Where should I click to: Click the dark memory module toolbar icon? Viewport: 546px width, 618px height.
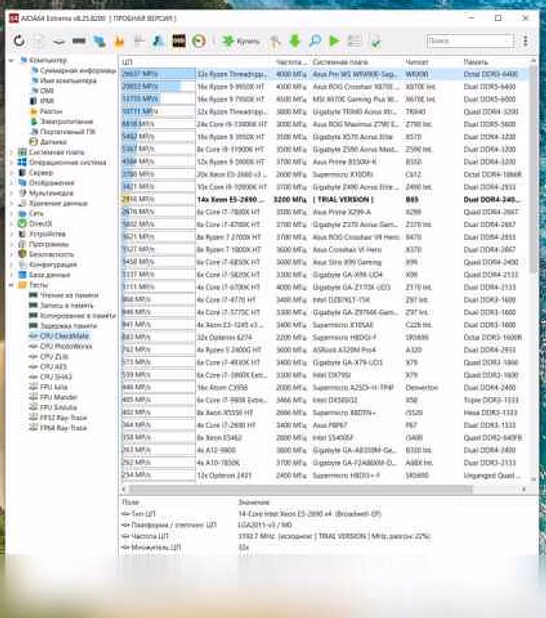click(79, 40)
